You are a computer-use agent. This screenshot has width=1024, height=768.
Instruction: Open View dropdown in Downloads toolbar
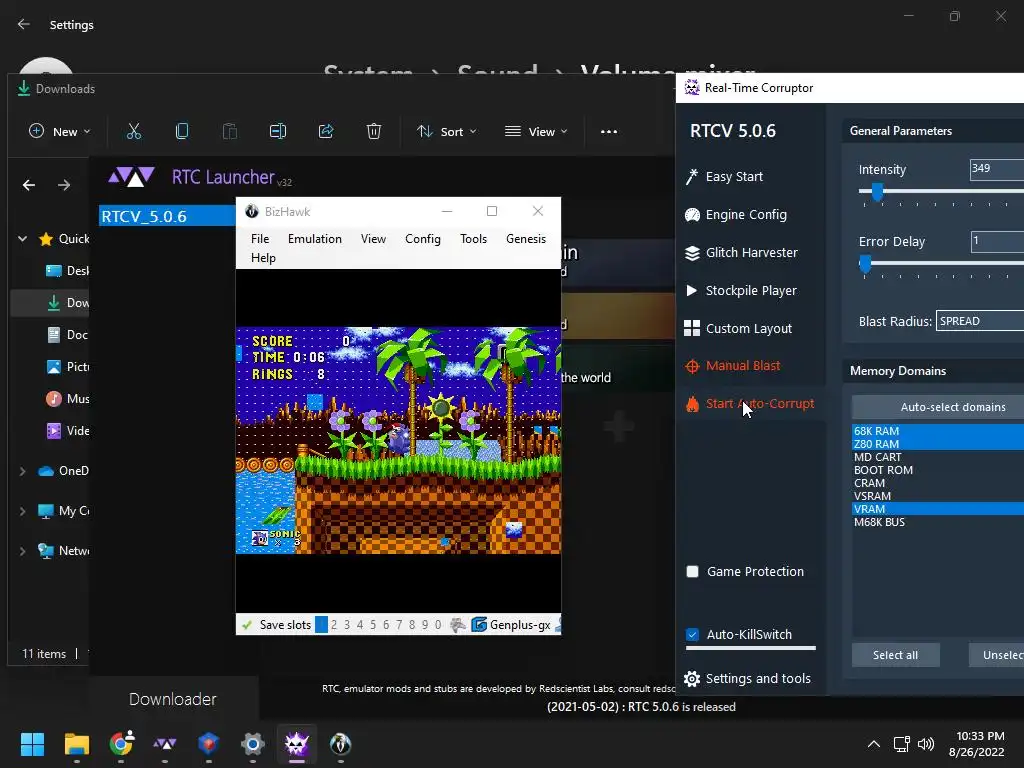pos(536,131)
